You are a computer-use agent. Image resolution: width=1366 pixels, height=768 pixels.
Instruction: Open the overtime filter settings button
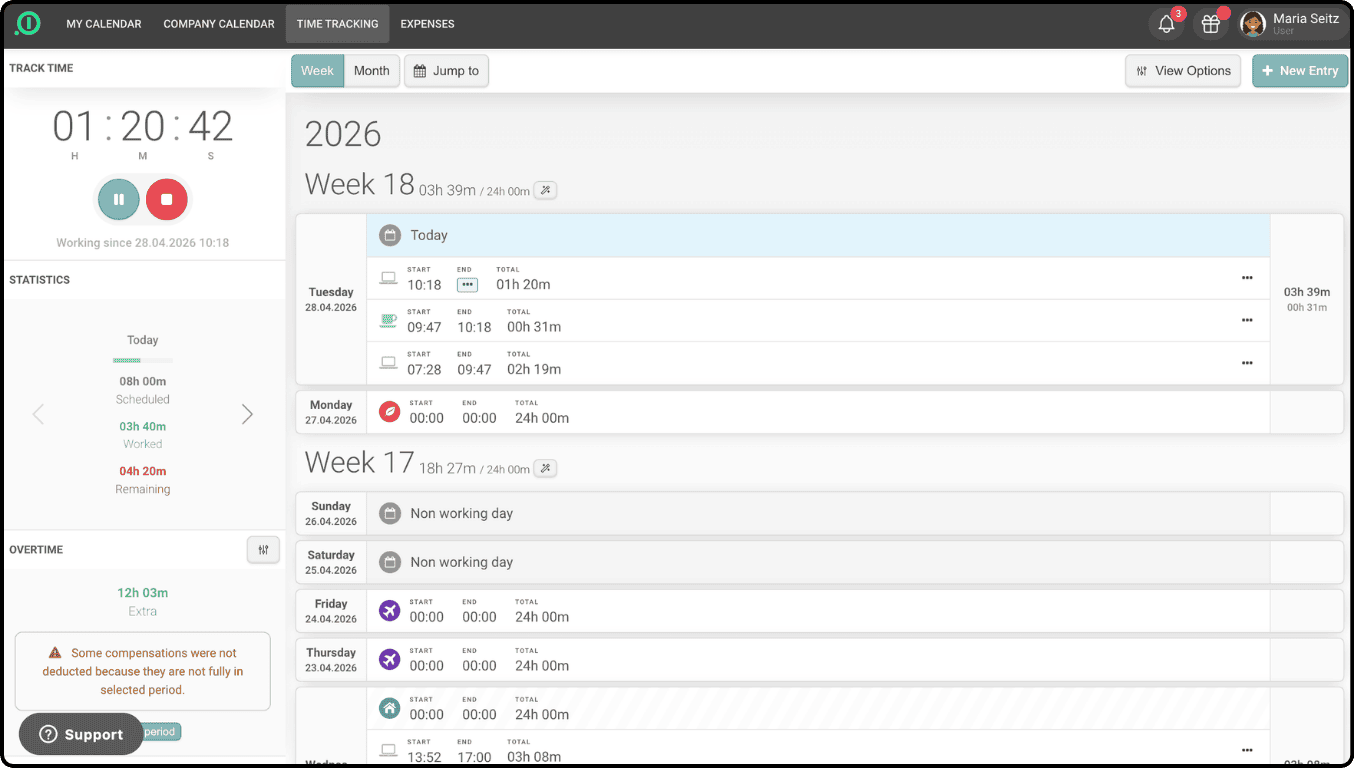pos(263,550)
